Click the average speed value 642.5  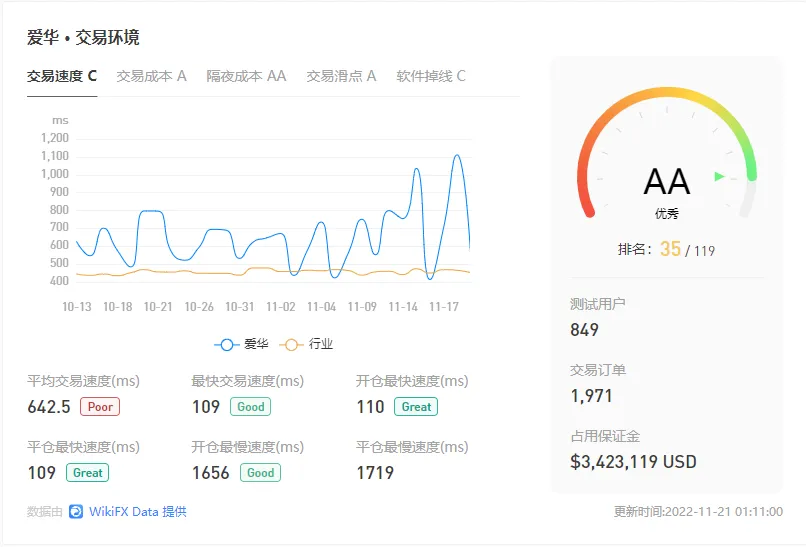tap(49, 407)
